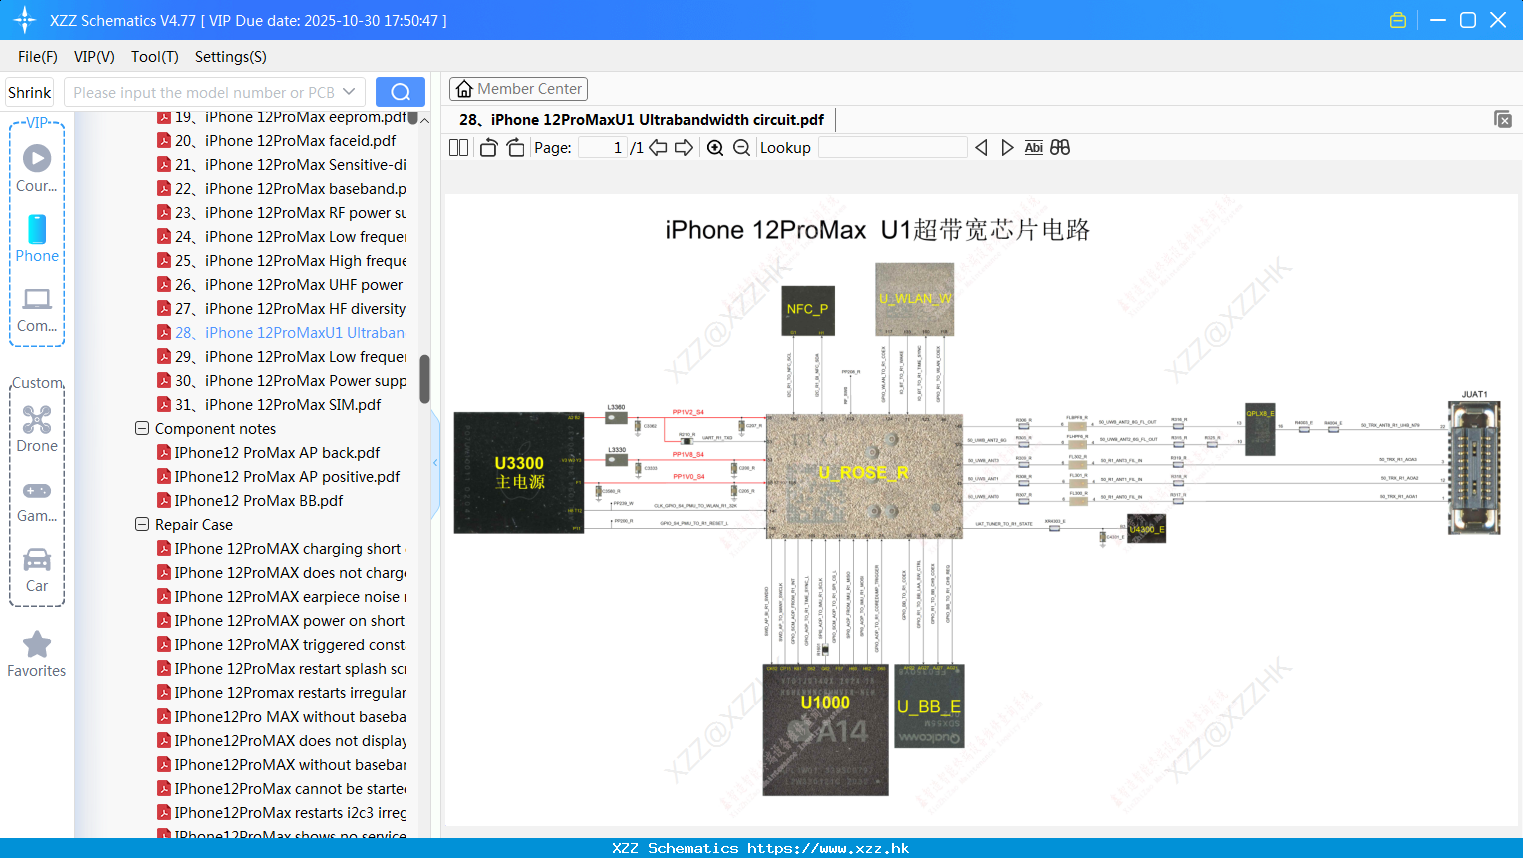Click the XZZ app logo
The width and height of the screenshot is (1523, 858).
(x=24, y=20)
